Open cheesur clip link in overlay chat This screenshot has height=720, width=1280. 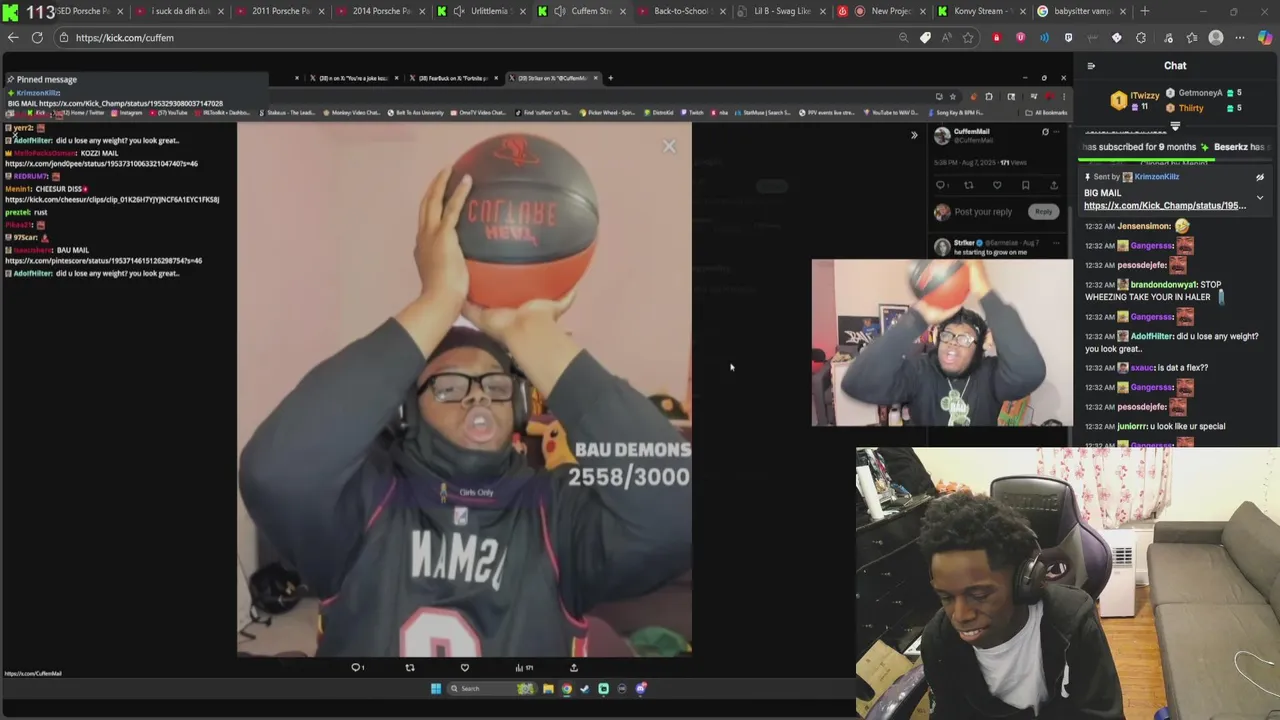click(x=112, y=200)
